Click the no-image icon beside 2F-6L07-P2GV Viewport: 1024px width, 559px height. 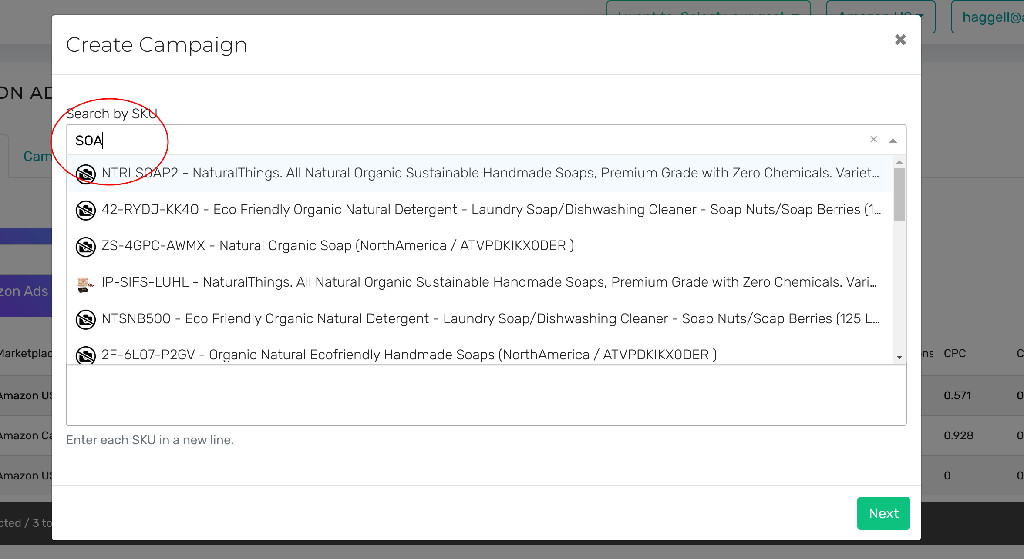point(86,355)
